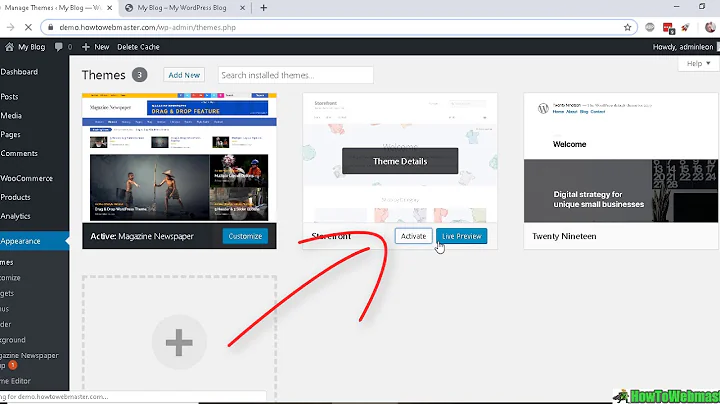Click the plus New icon in admin bar
This screenshot has width=720, height=404.
click(86, 47)
